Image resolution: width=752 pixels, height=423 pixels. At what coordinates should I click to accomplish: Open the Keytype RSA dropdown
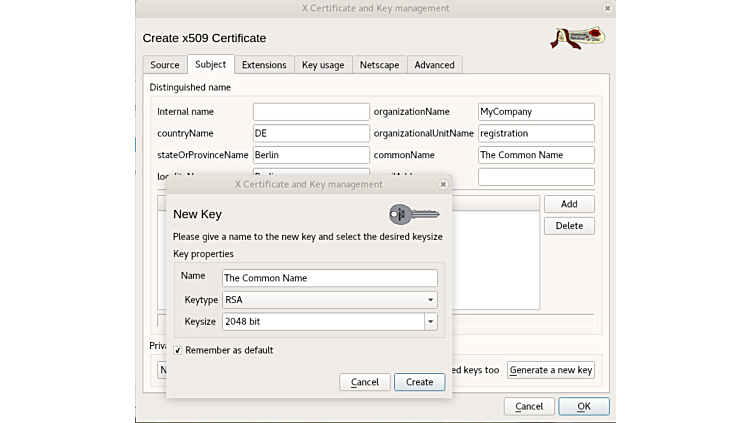[x=329, y=300]
